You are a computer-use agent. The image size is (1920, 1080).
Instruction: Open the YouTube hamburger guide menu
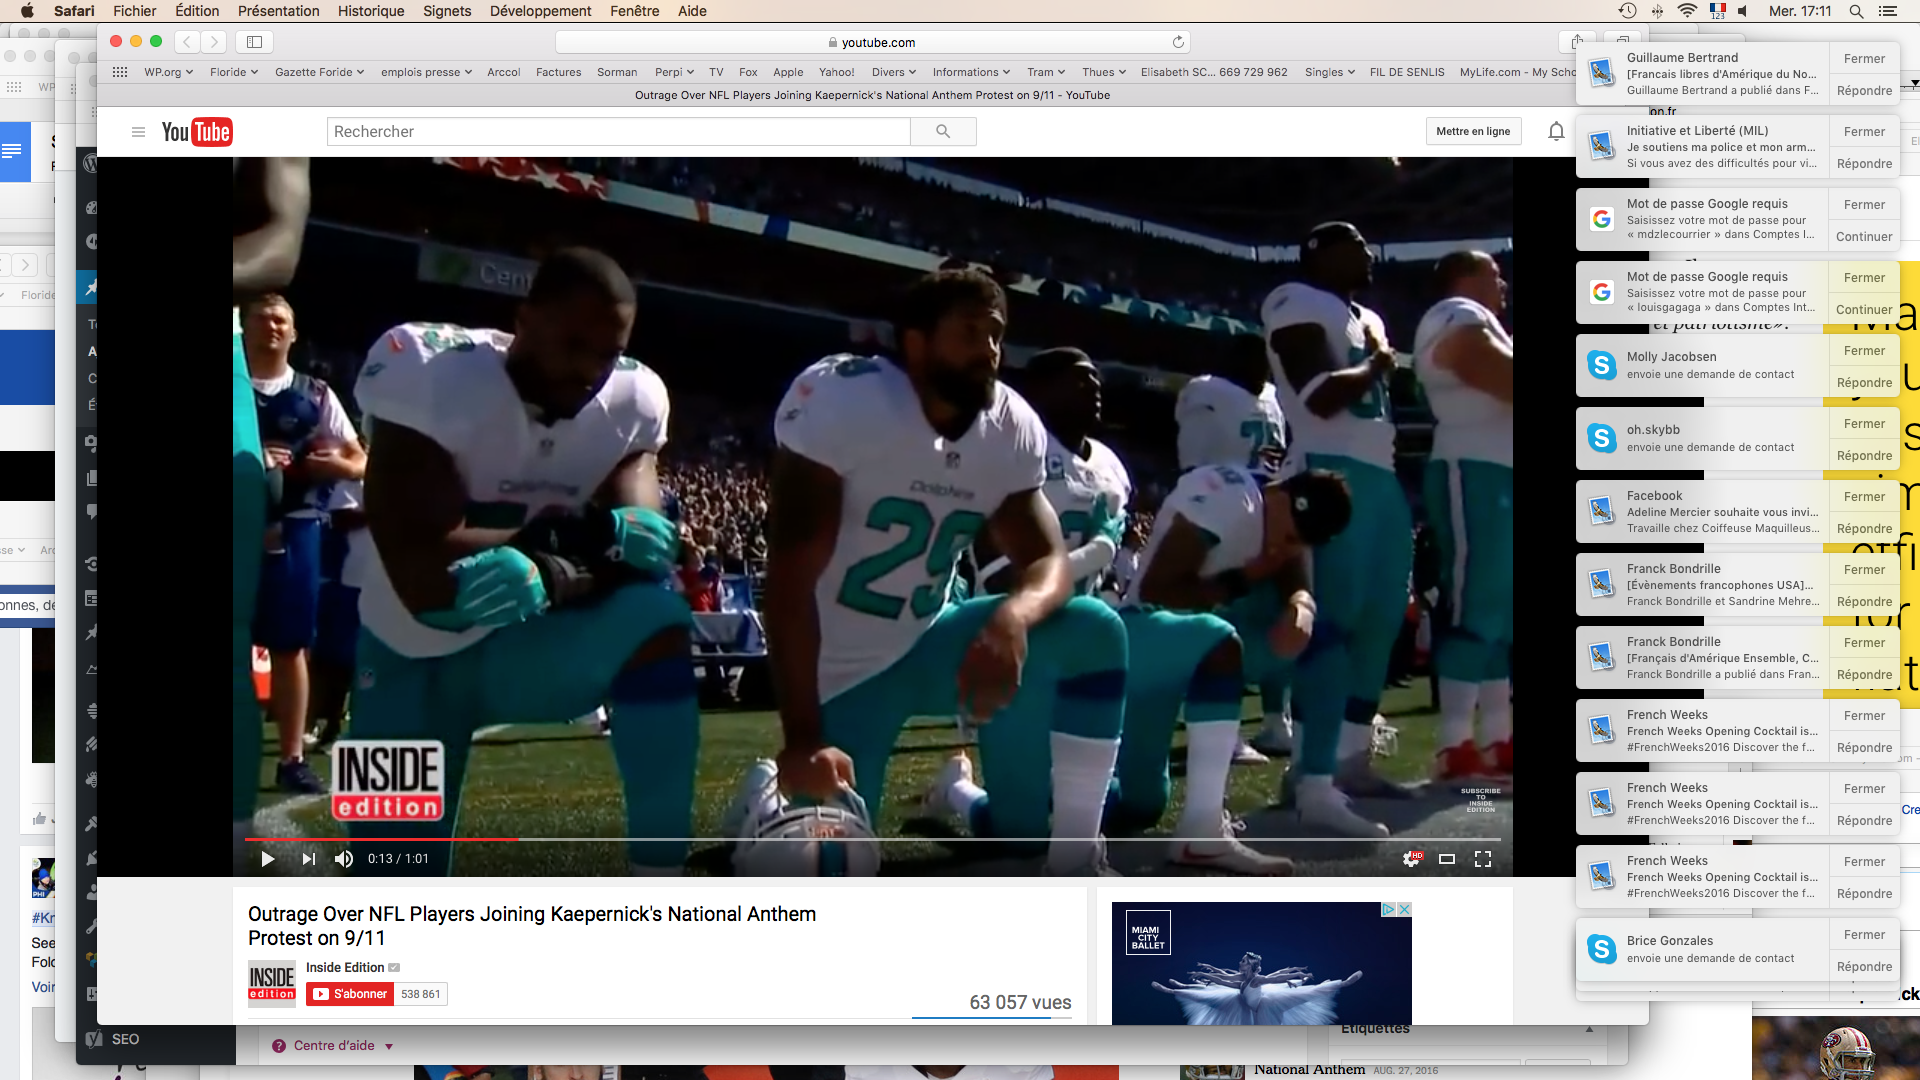coord(138,132)
